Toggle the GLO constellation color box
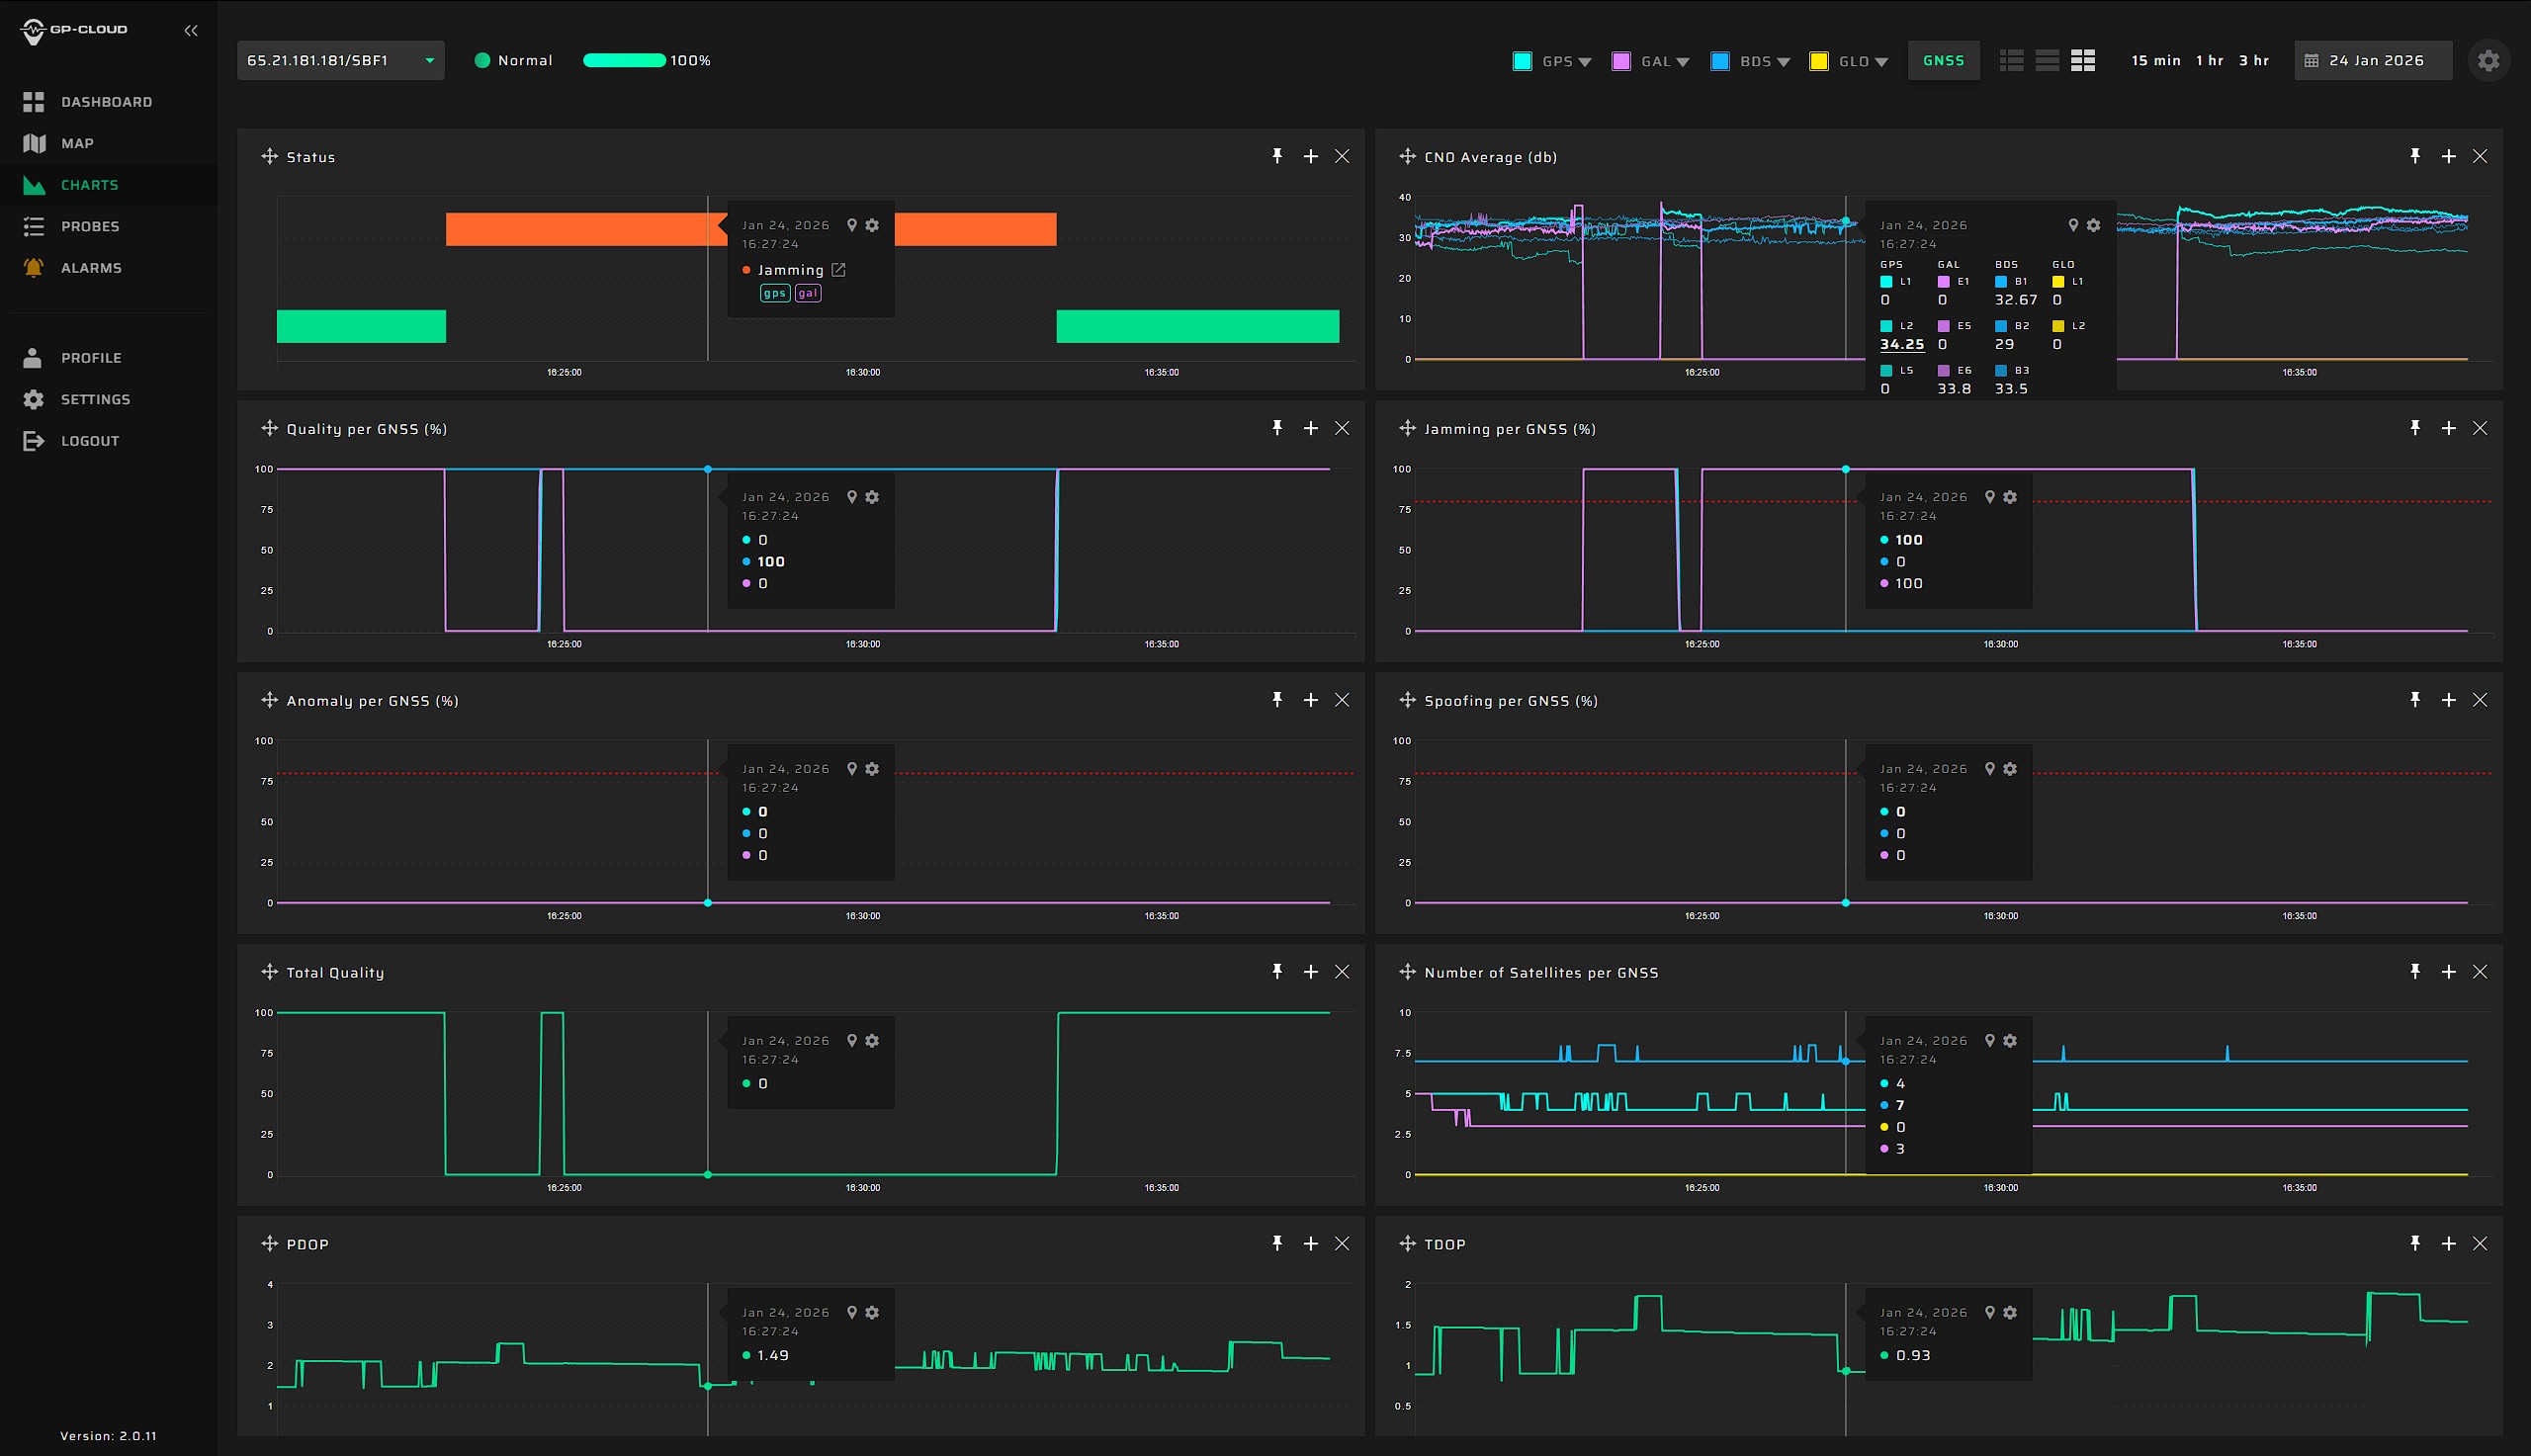Image resolution: width=2531 pixels, height=1456 pixels. (1819, 61)
